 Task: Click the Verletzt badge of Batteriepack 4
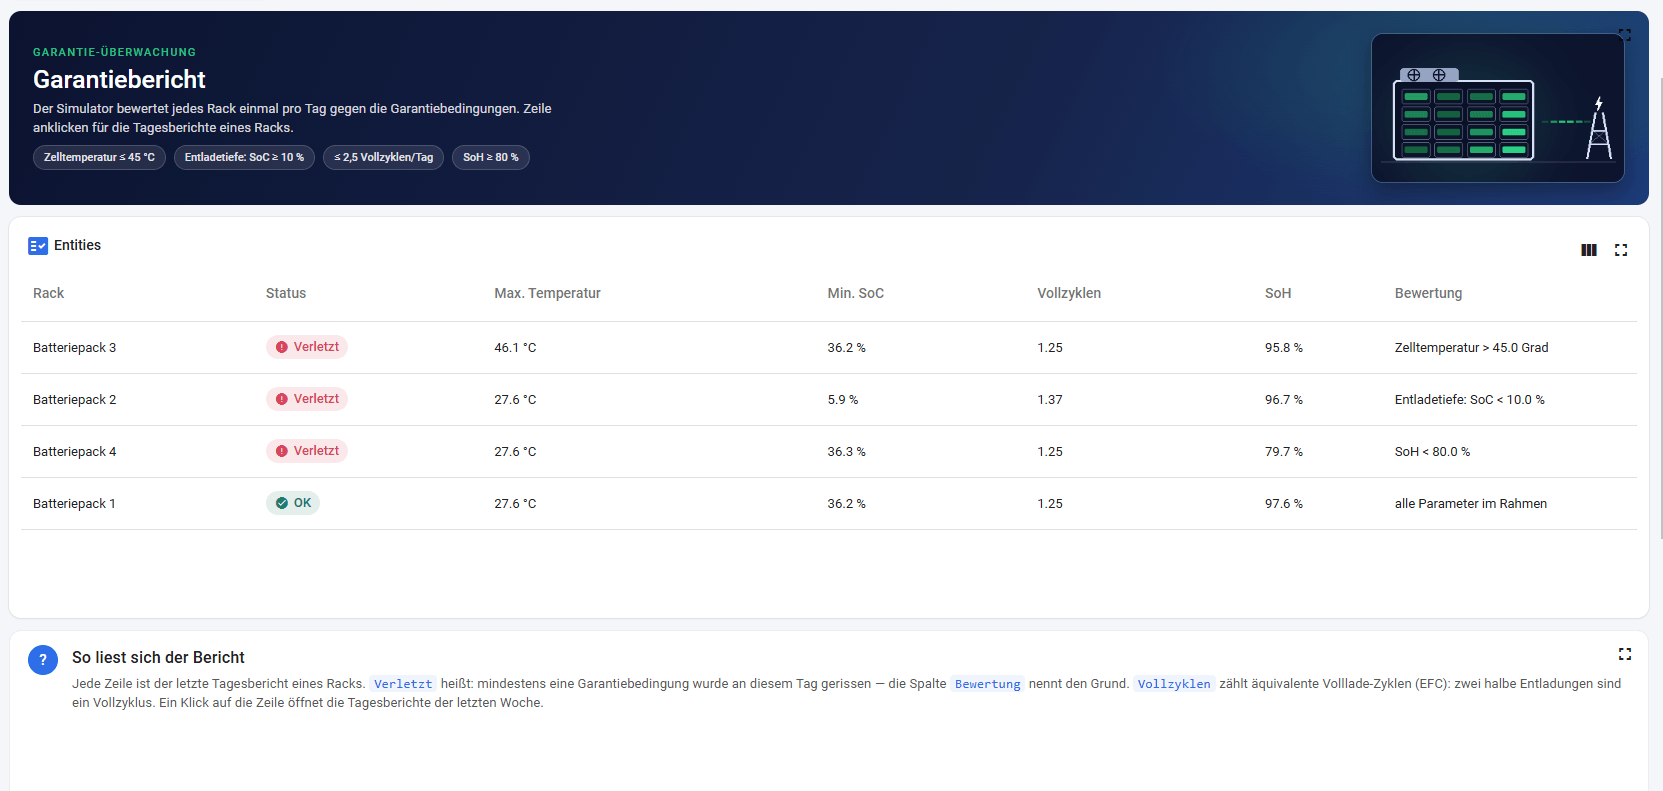307,451
